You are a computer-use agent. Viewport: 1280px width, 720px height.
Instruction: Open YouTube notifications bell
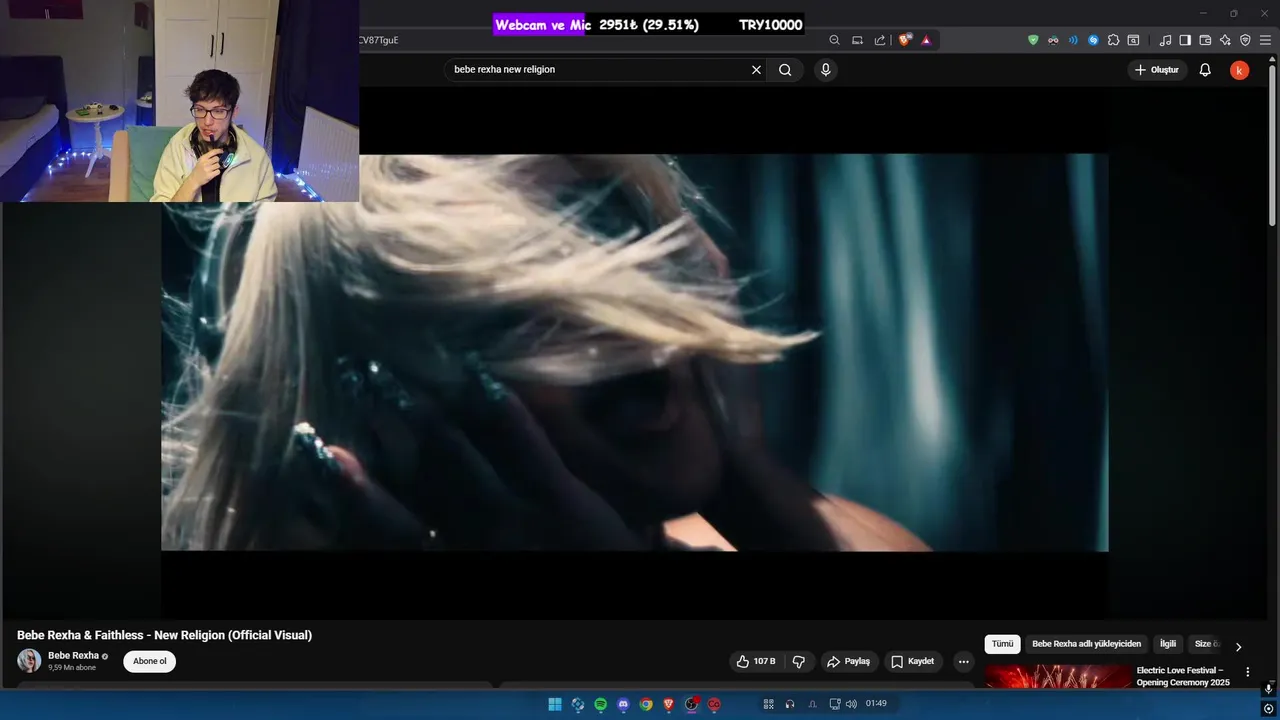[1205, 70]
